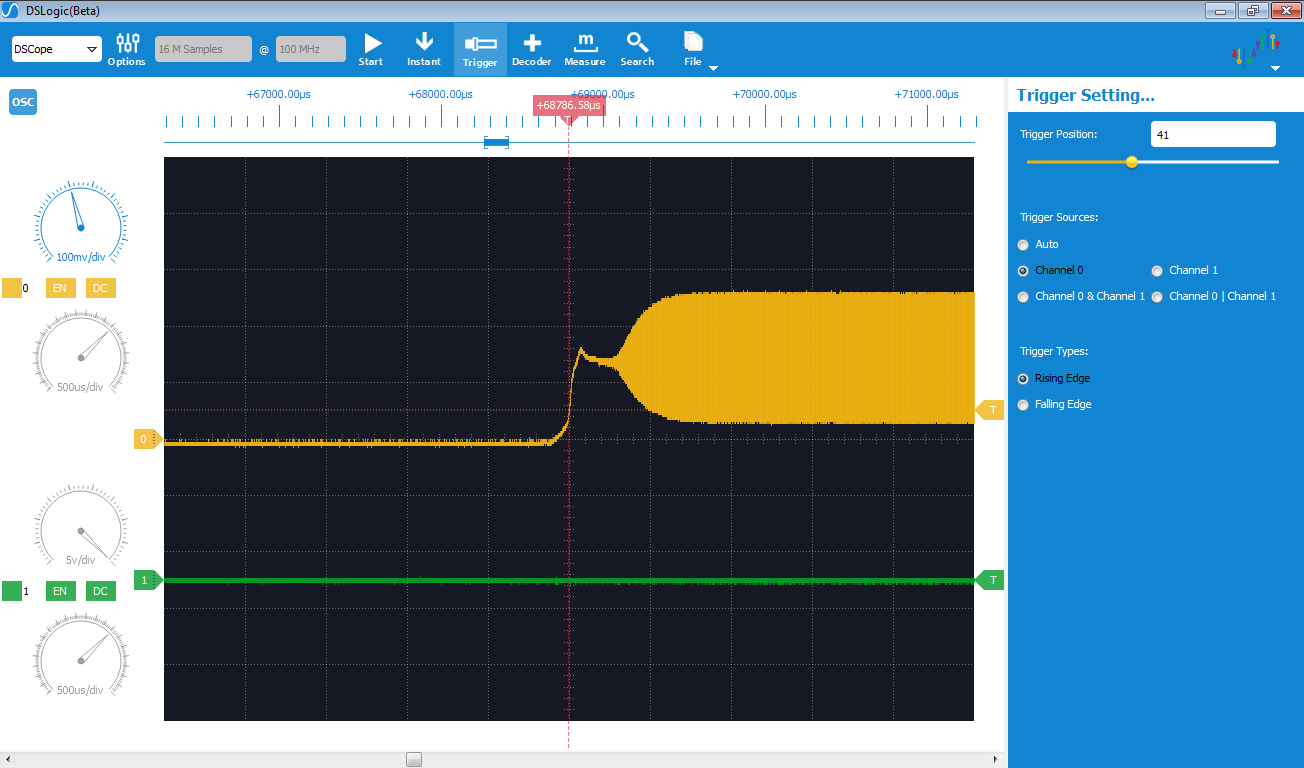
Task: Open the Search magnifier tool
Action: [x=637, y=49]
